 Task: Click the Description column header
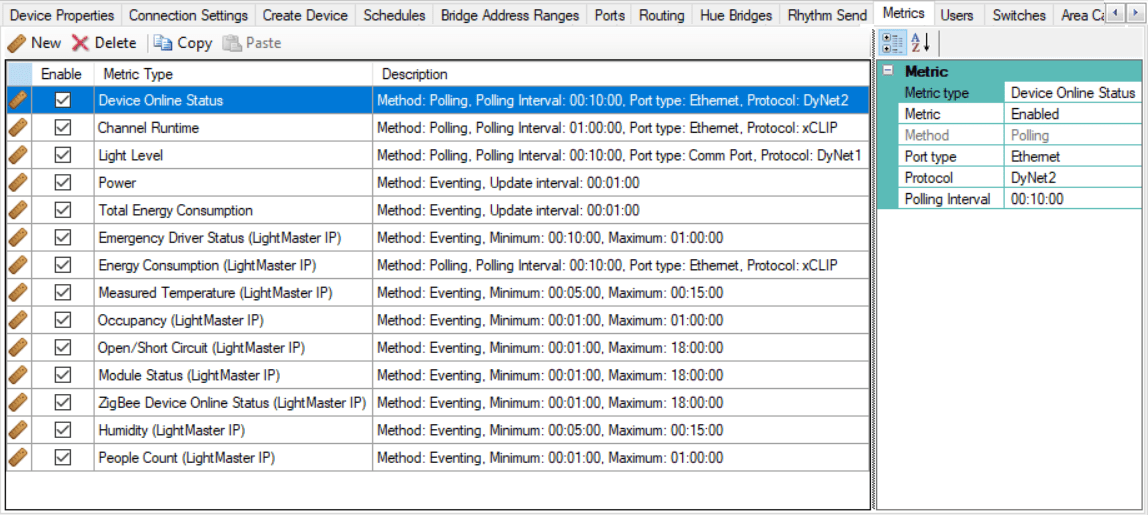pyautogui.click(x=621, y=74)
